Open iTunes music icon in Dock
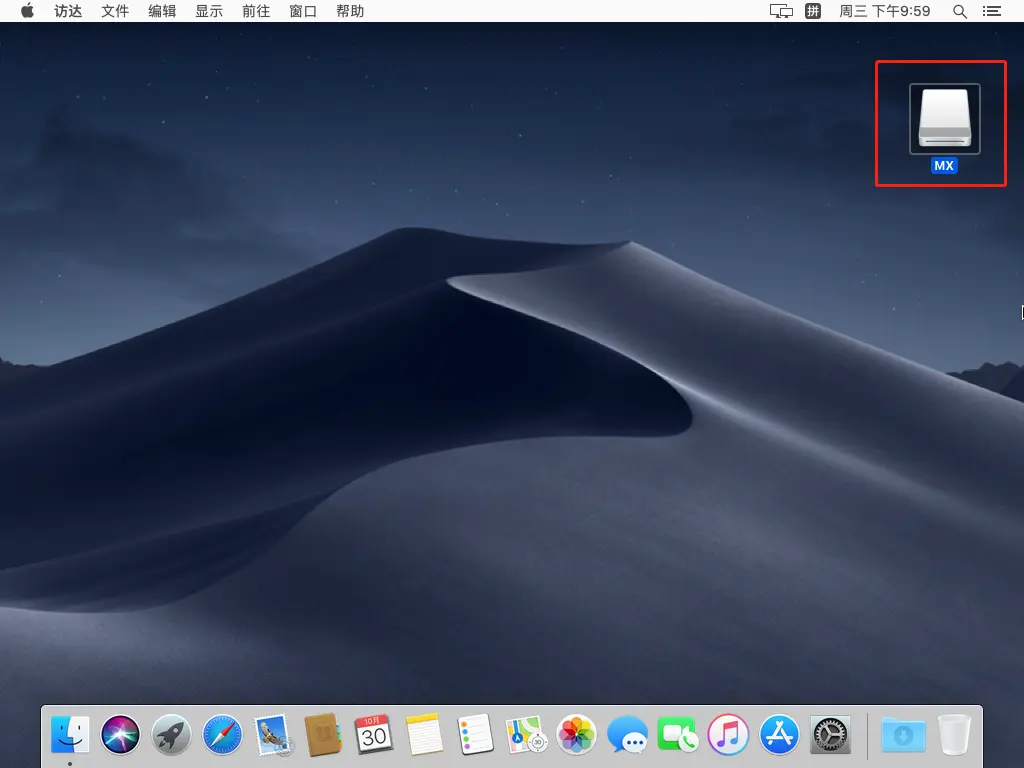Screen dimensions: 1024x768 (728, 734)
